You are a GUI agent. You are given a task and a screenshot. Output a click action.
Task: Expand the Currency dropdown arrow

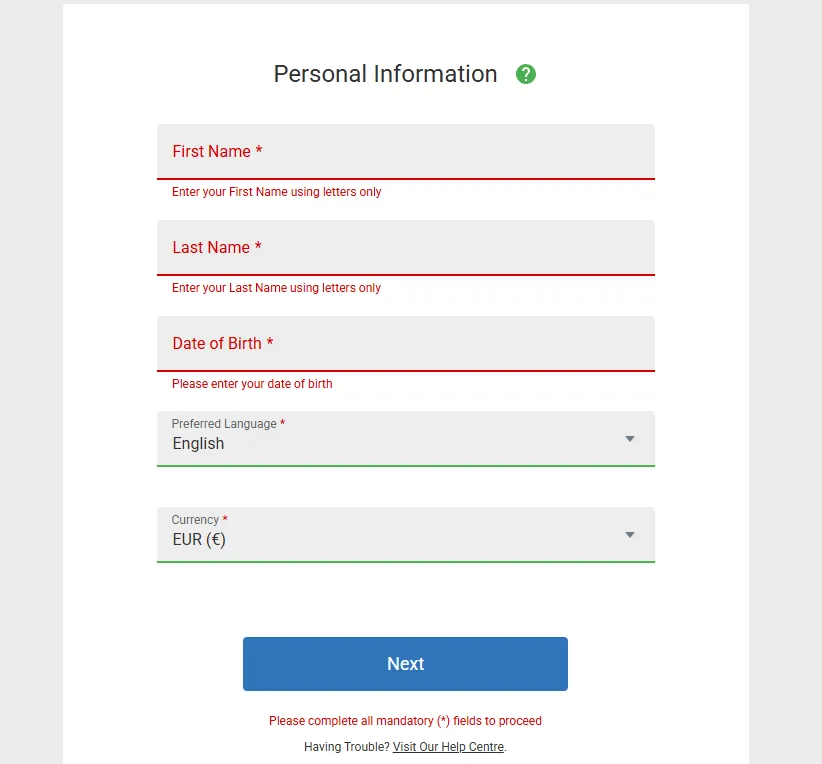tap(630, 535)
